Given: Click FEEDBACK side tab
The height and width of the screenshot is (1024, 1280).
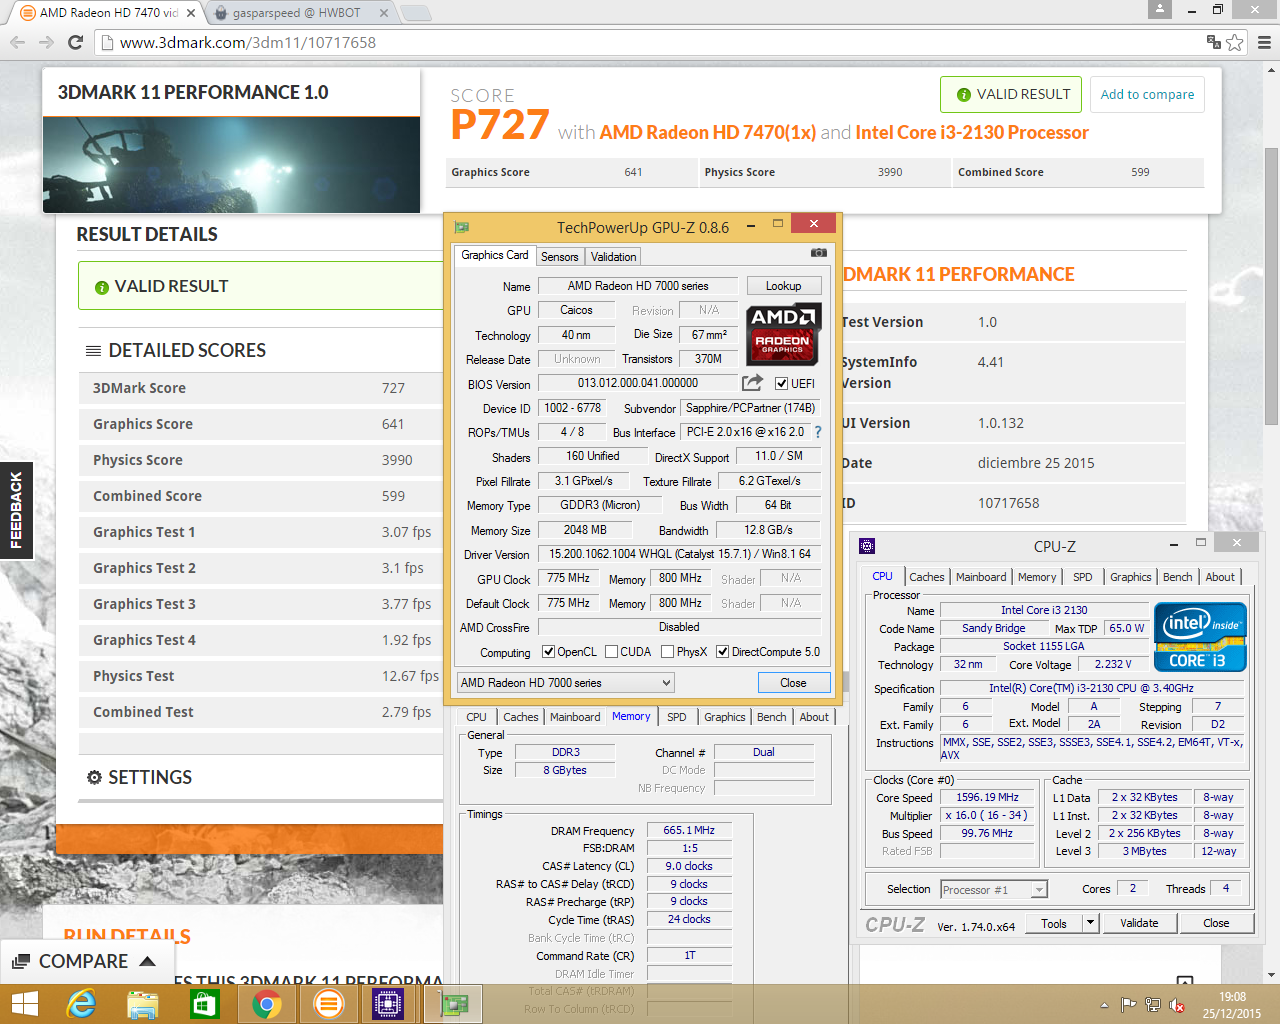Looking at the screenshot, I should [x=16, y=510].
